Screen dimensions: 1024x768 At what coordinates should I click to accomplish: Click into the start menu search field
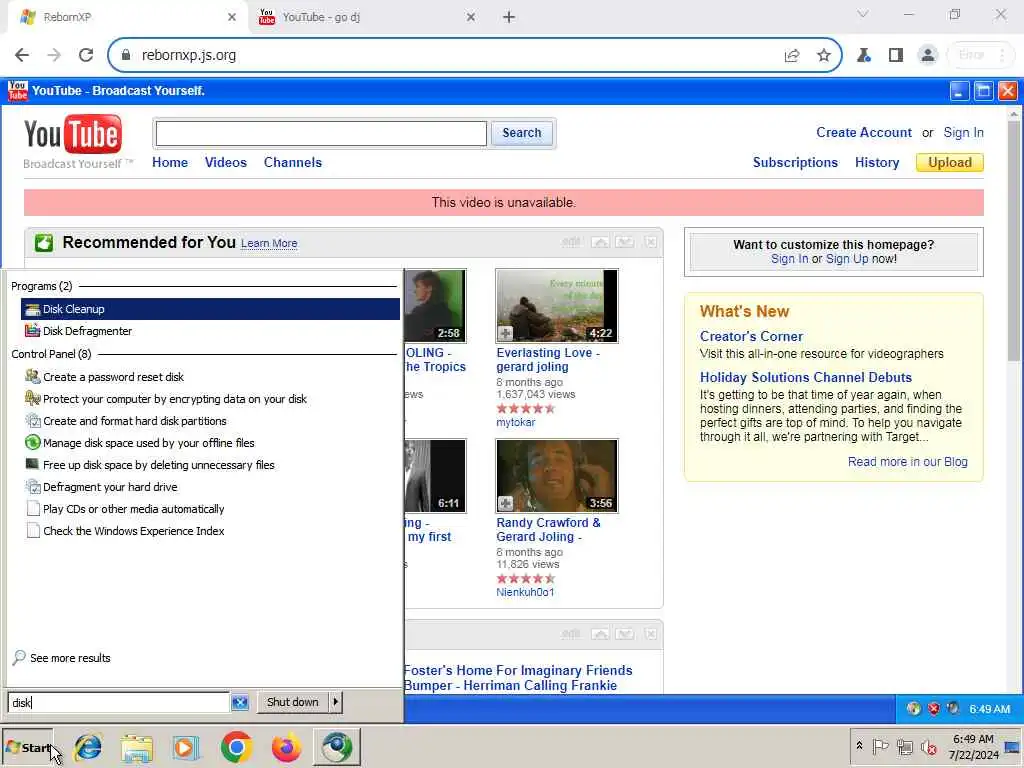tap(118, 702)
